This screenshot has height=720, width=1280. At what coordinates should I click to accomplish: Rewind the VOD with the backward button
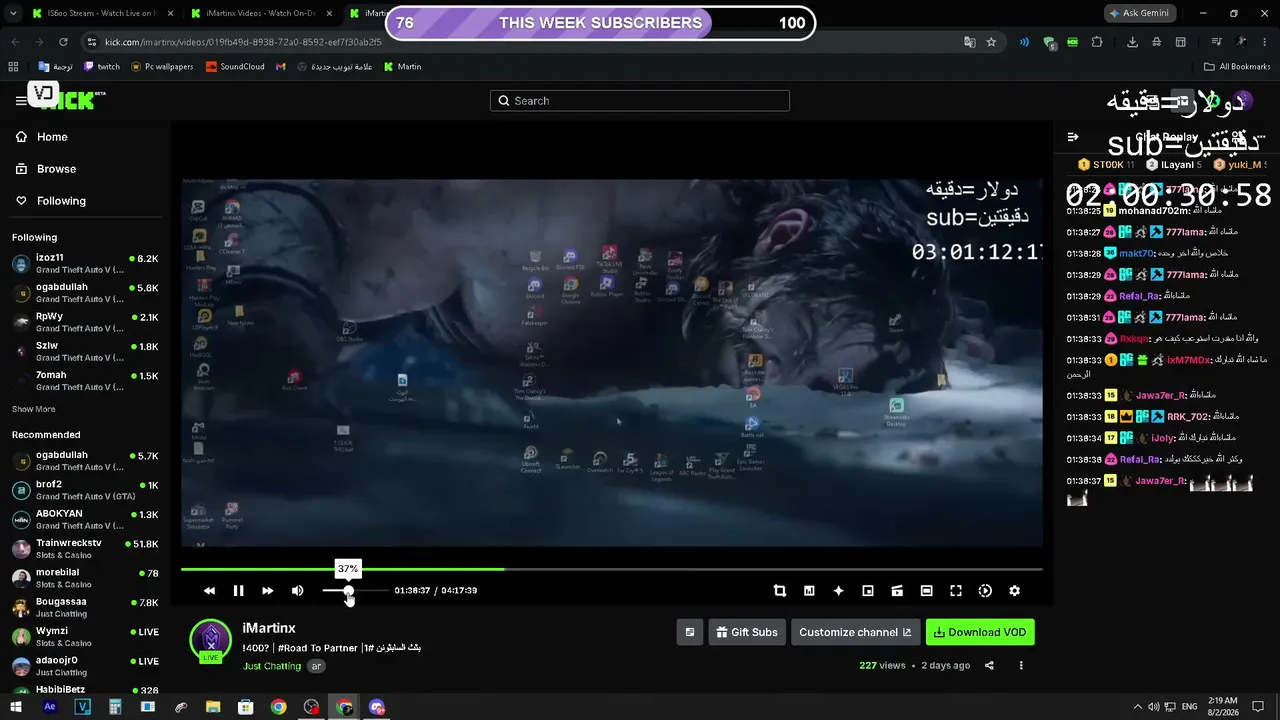tap(209, 591)
